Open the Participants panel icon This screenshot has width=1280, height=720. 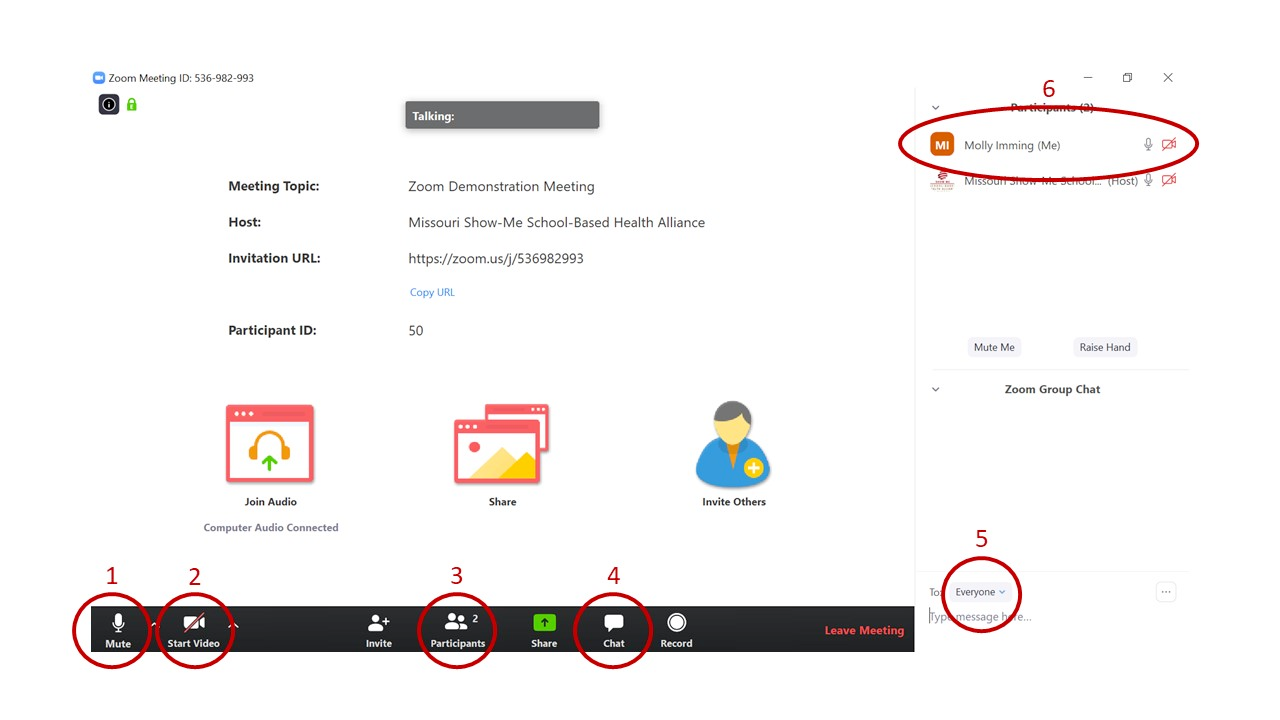coord(457,622)
